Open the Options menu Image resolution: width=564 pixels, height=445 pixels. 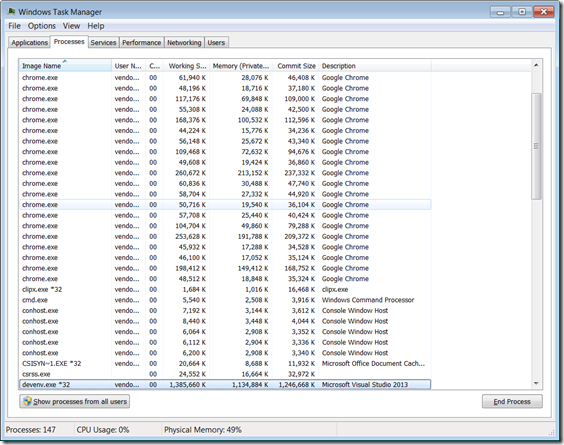42,26
